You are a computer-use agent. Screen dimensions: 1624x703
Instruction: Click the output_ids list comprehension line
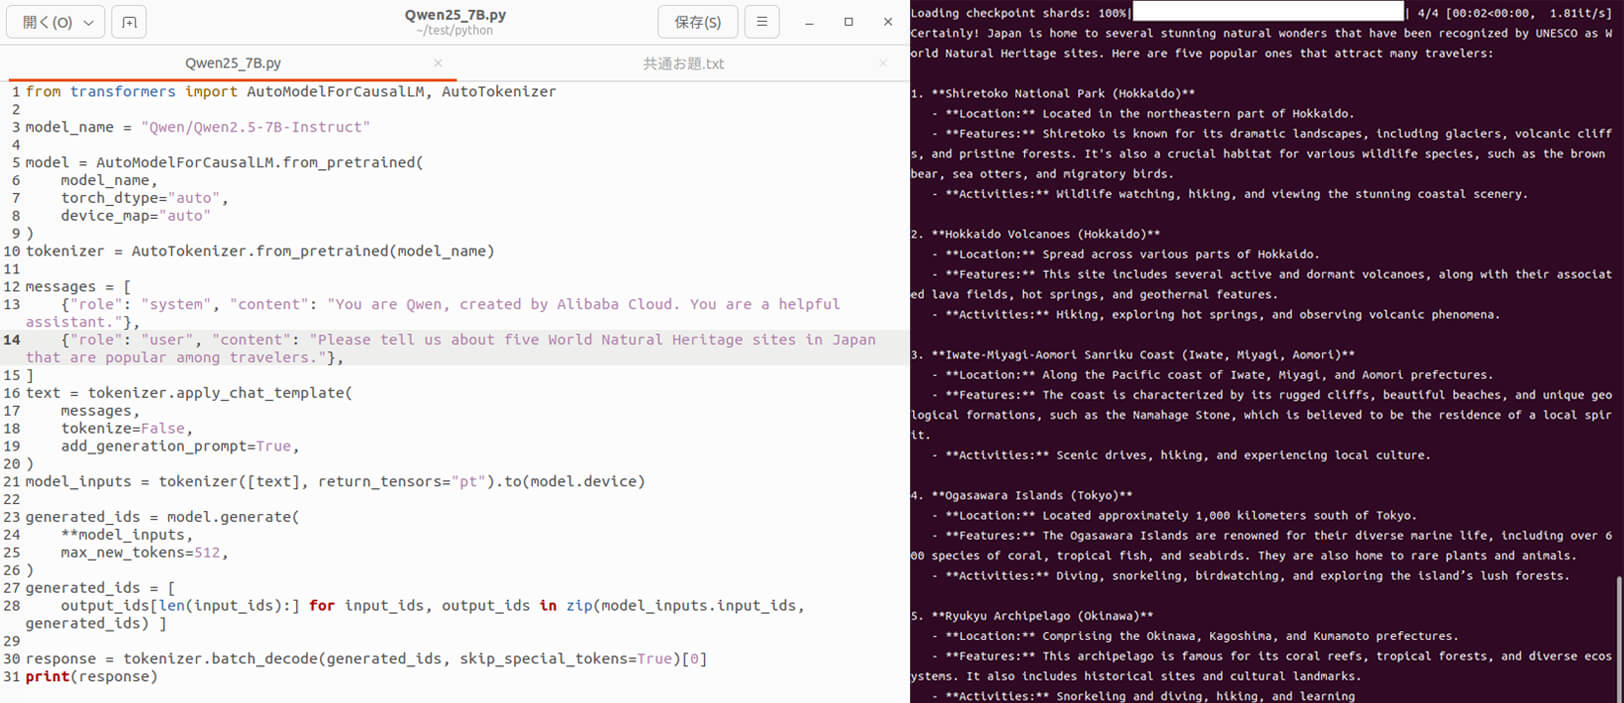(x=415, y=615)
